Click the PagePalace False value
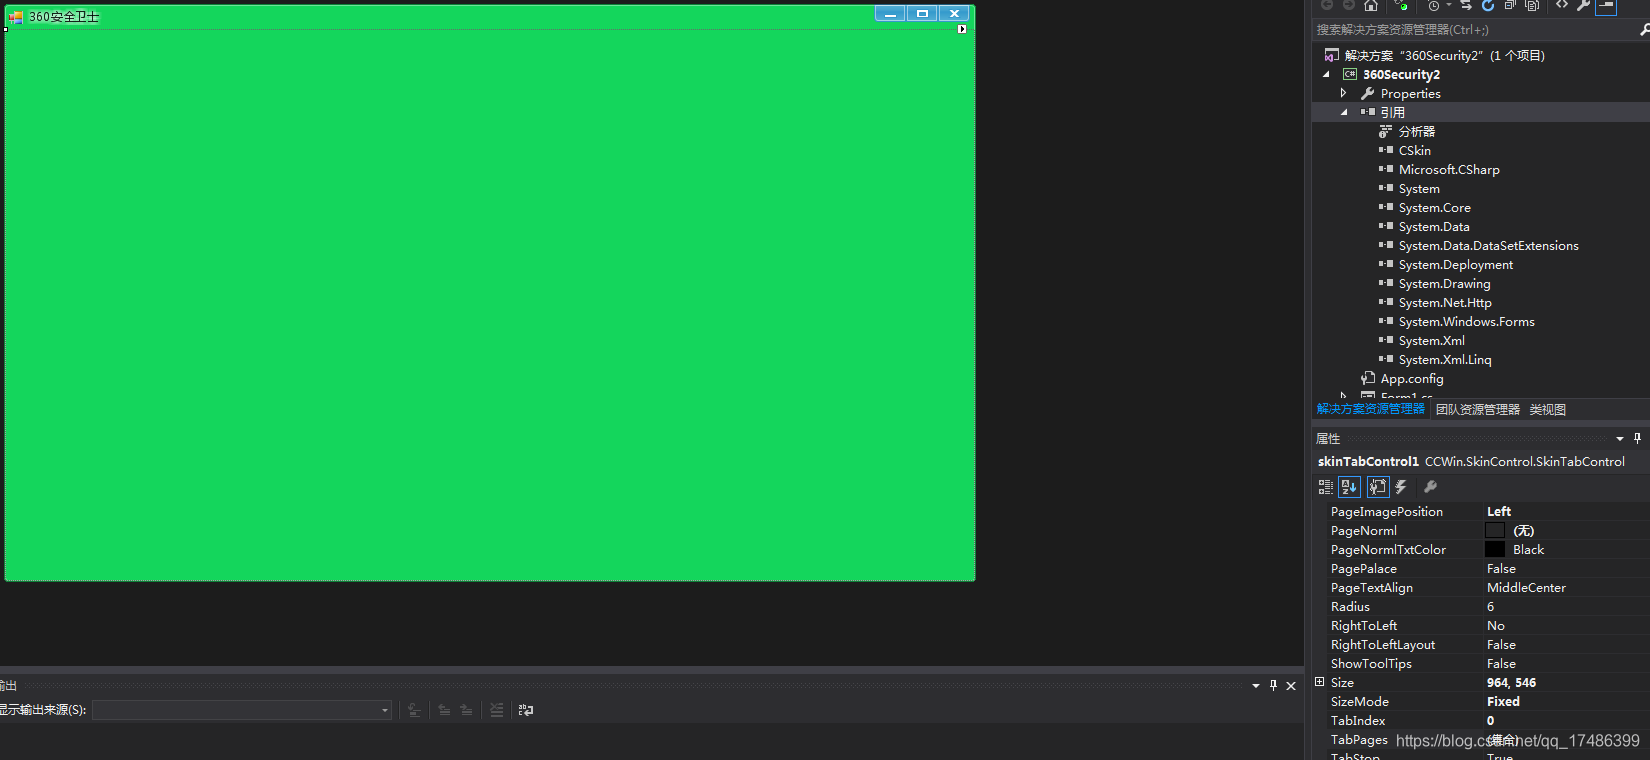The height and width of the screenshot is (760, 1650). 1501,569
